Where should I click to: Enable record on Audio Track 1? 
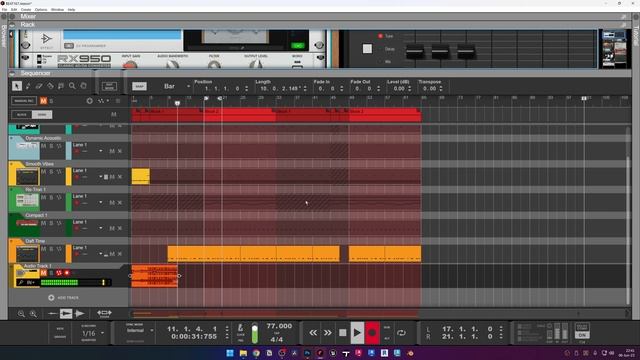tap(67, 273)
